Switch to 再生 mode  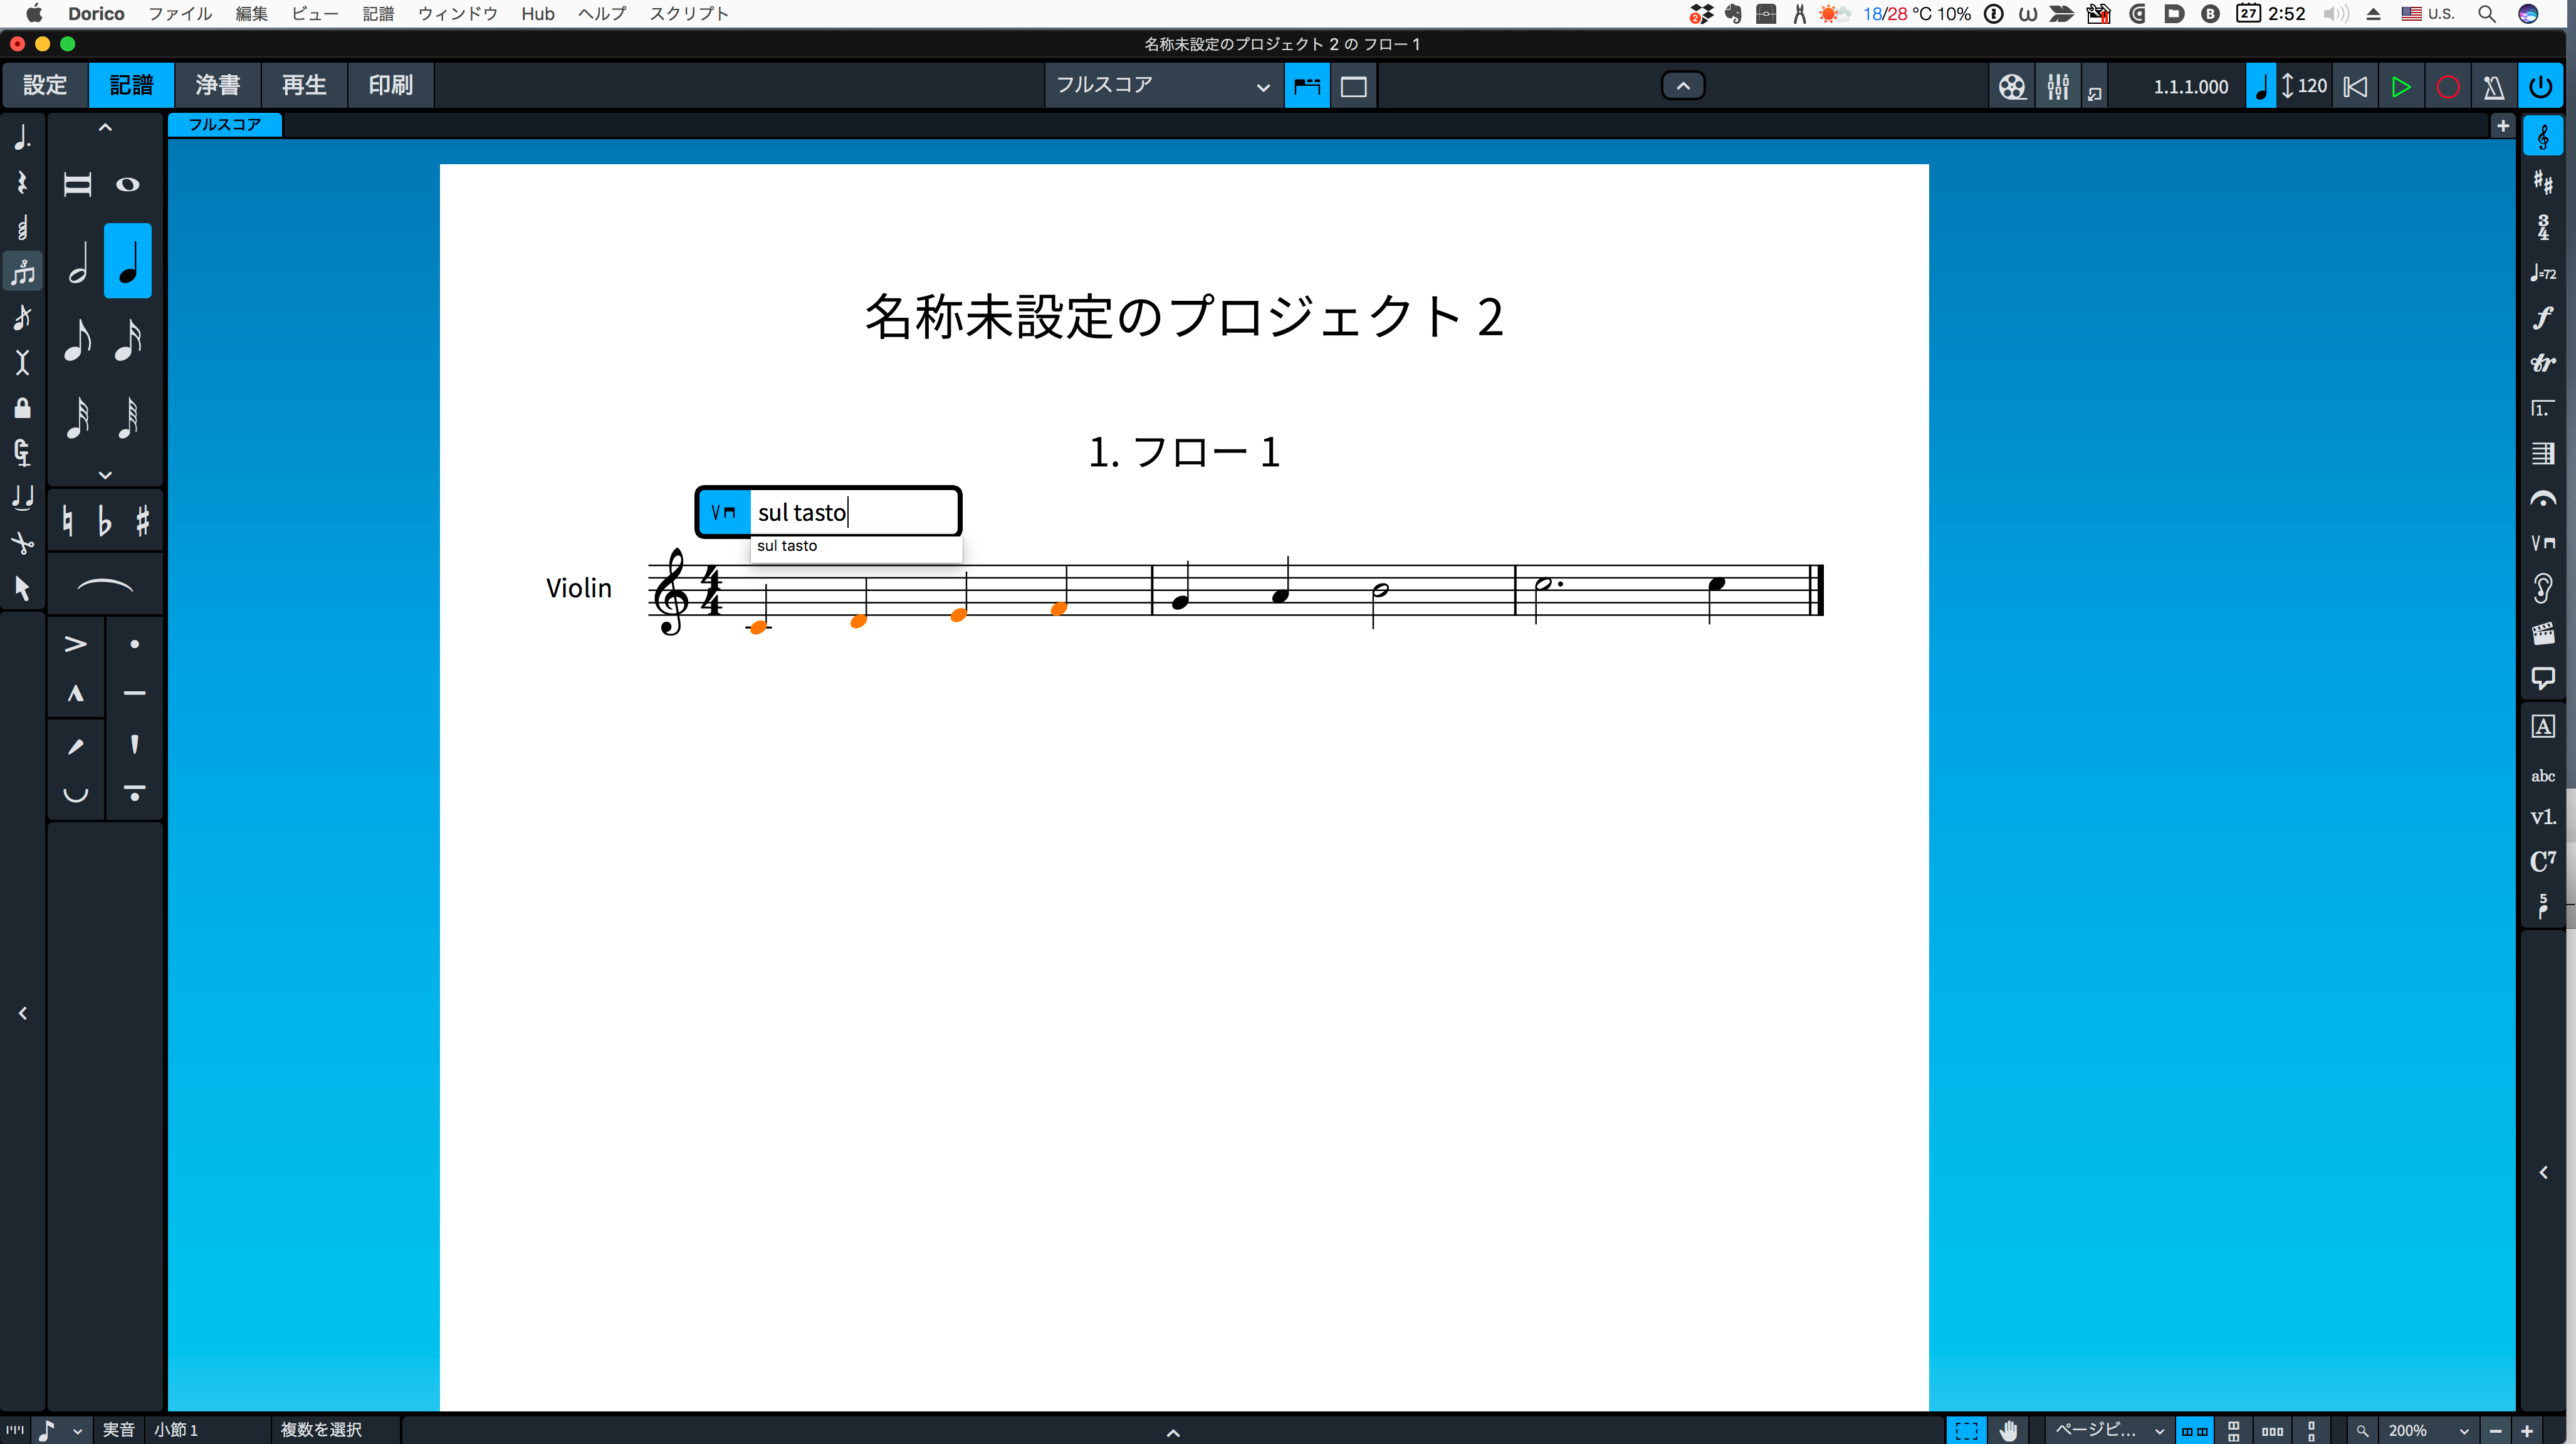304,85
